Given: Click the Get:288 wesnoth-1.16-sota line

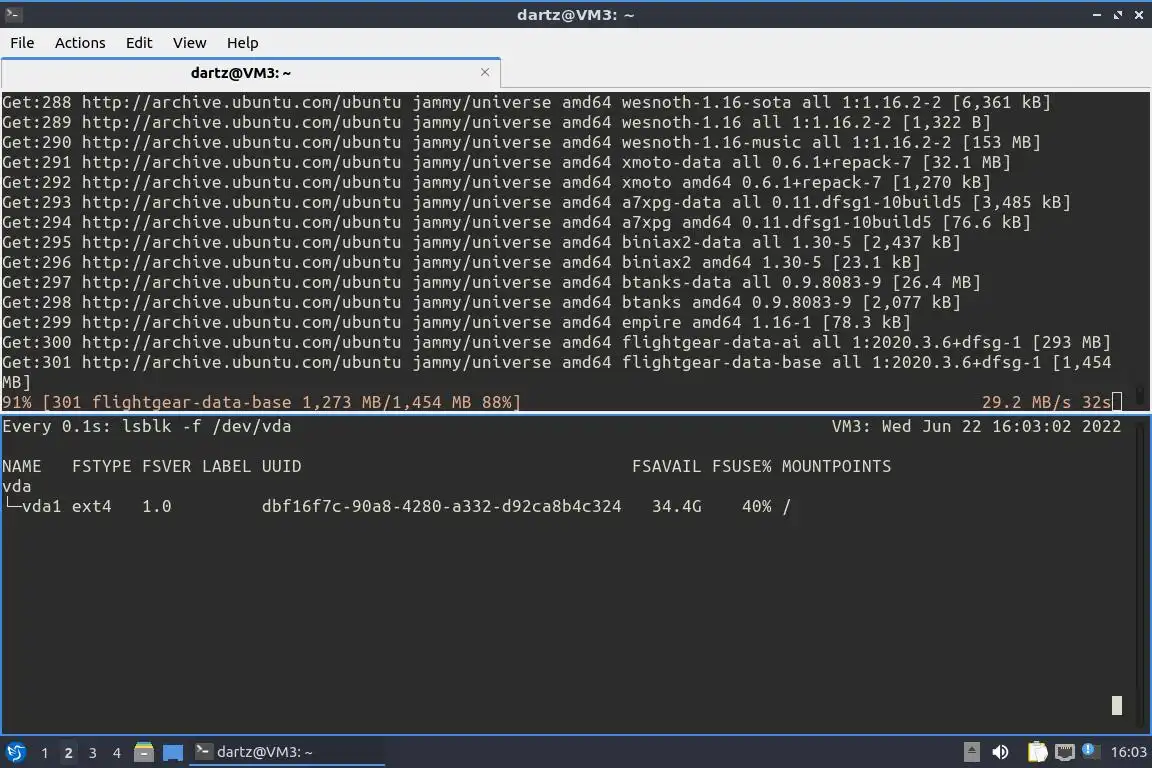Looking at the screenshot, I should tap(526, 102).
